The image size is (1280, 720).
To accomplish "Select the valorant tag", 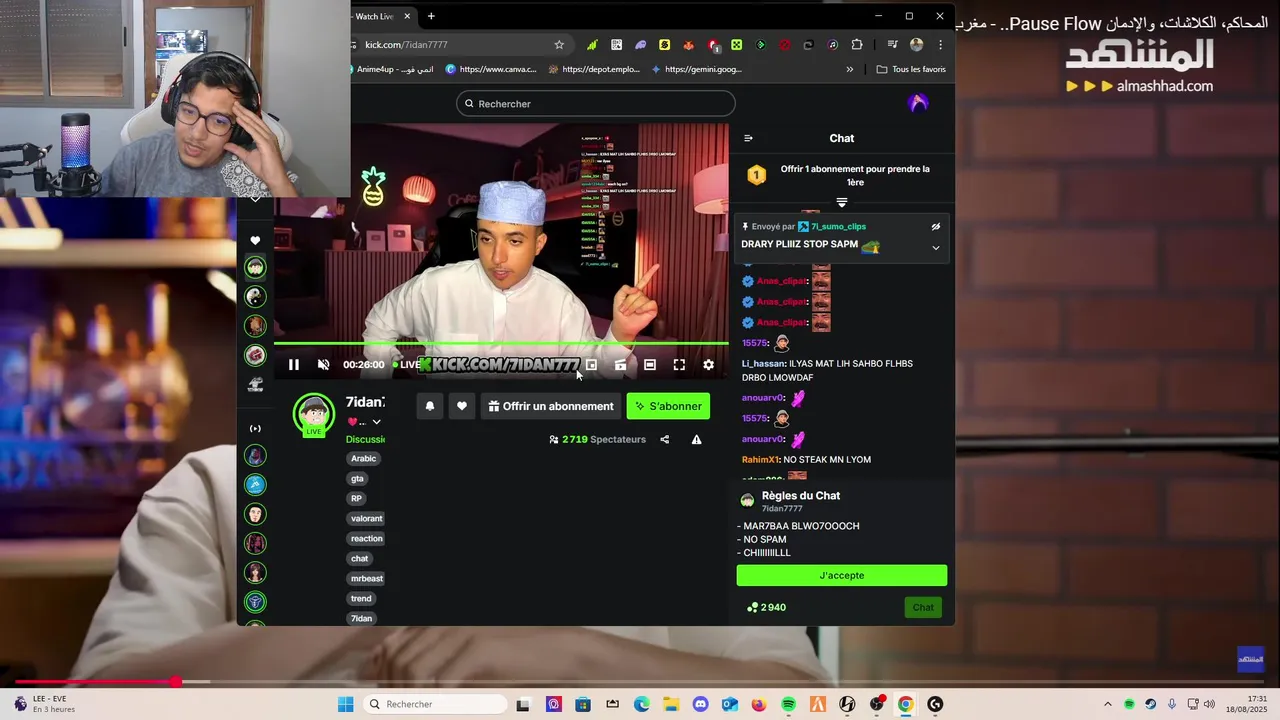I will pos(367,518).
